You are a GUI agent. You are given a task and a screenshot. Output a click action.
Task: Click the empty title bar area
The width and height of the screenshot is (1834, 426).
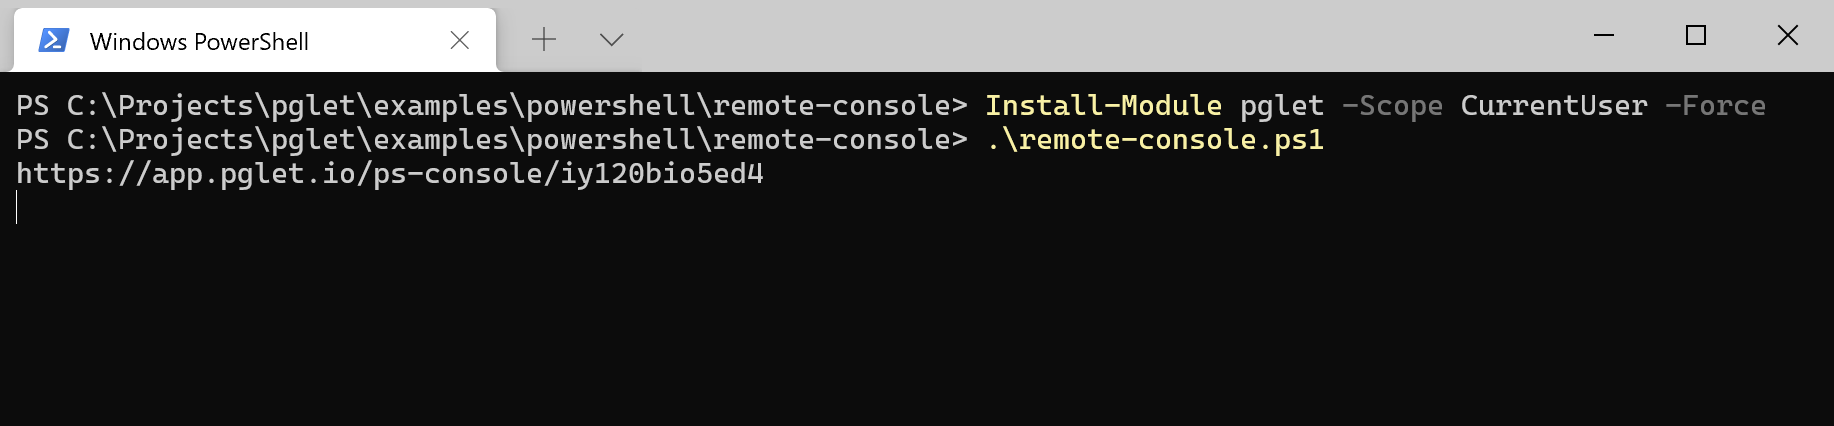[x=1100, y=36]
